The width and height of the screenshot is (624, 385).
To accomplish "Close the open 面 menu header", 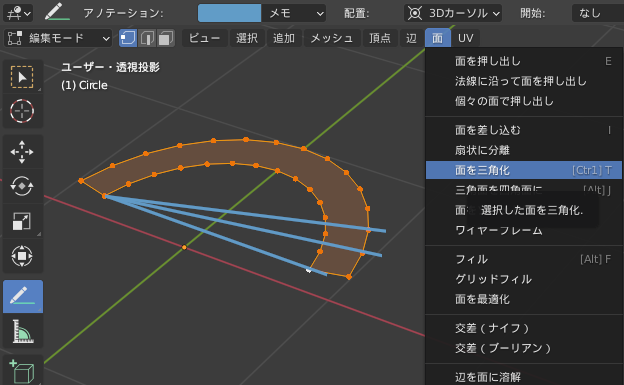I will click(437, 38).
